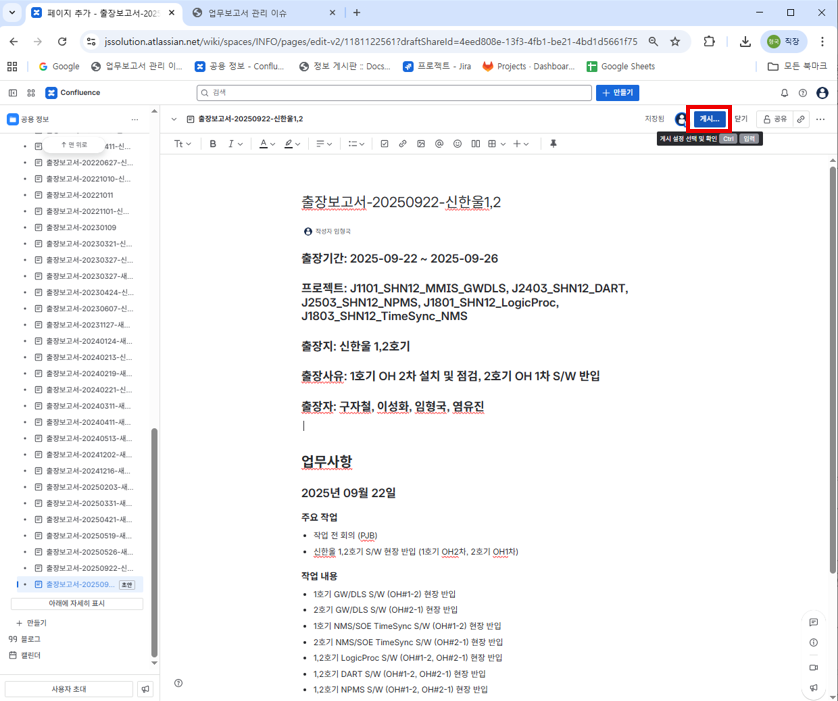Toggle bold formatting in editor toolbar
Screen dimensions: 838x701
(213, 144)
